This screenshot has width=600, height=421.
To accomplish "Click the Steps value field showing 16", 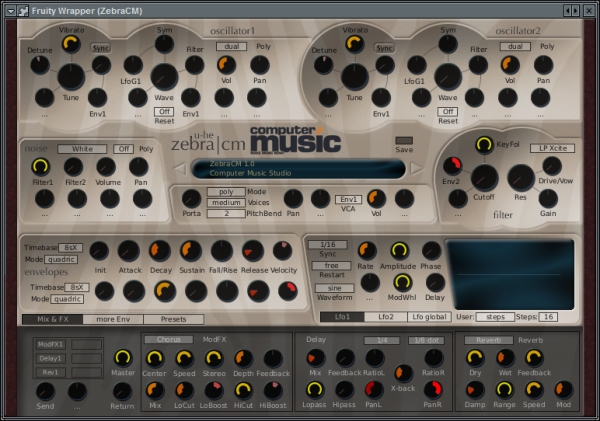I will [548, 317].
